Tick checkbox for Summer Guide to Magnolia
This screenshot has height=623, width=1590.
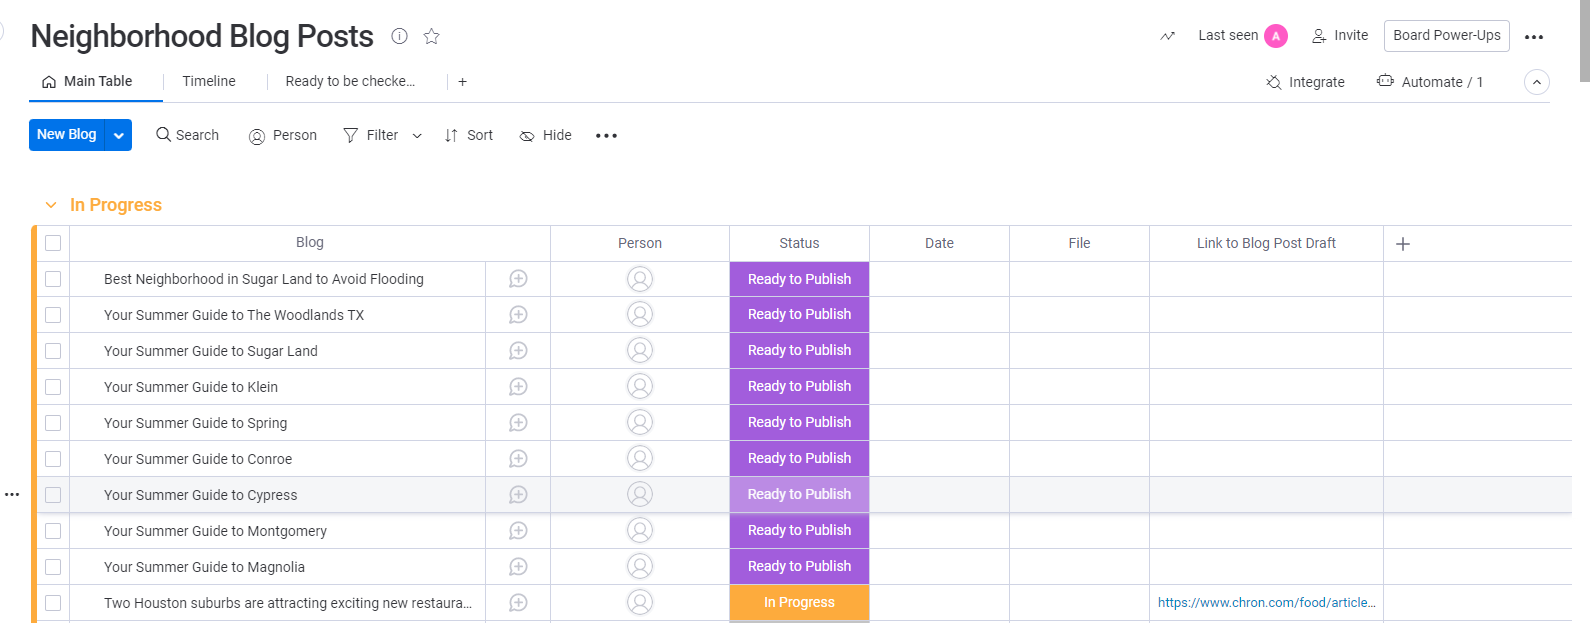click(53, 567)
